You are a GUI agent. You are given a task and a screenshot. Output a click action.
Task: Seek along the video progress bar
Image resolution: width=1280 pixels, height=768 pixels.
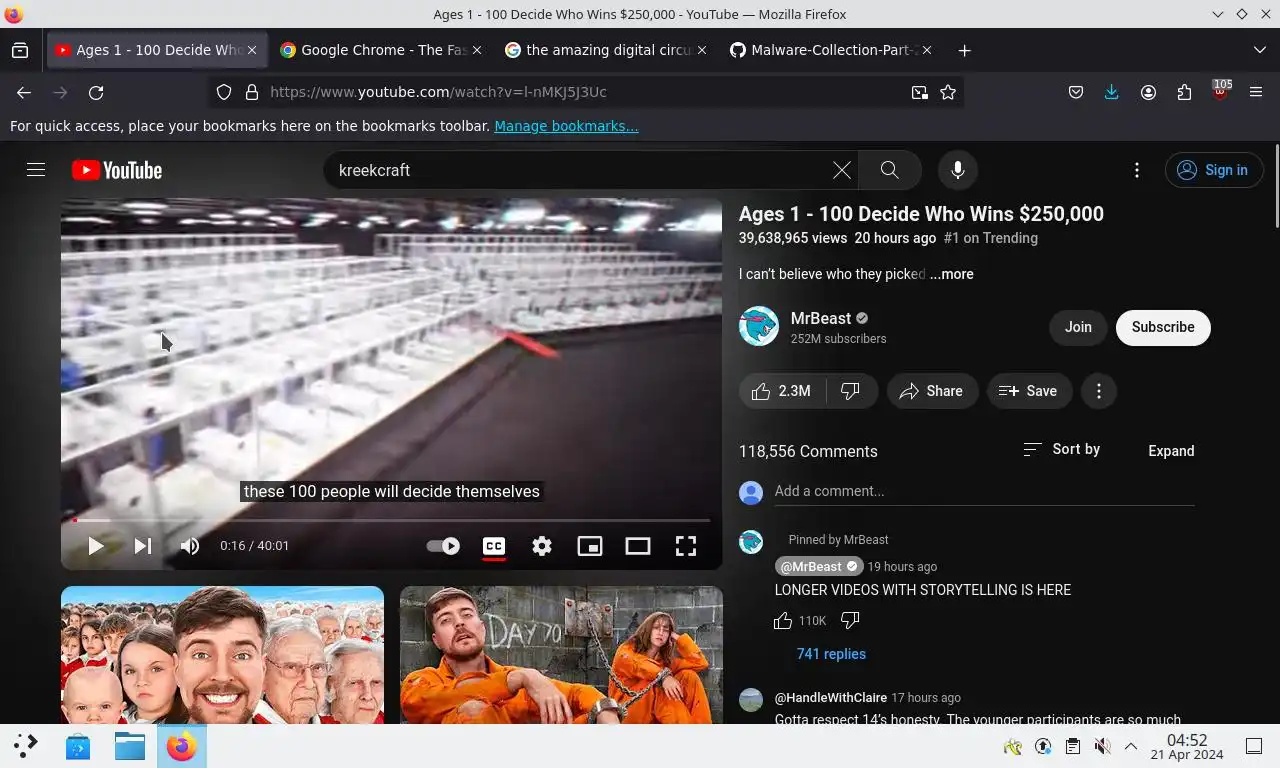[x=391, y=520]
